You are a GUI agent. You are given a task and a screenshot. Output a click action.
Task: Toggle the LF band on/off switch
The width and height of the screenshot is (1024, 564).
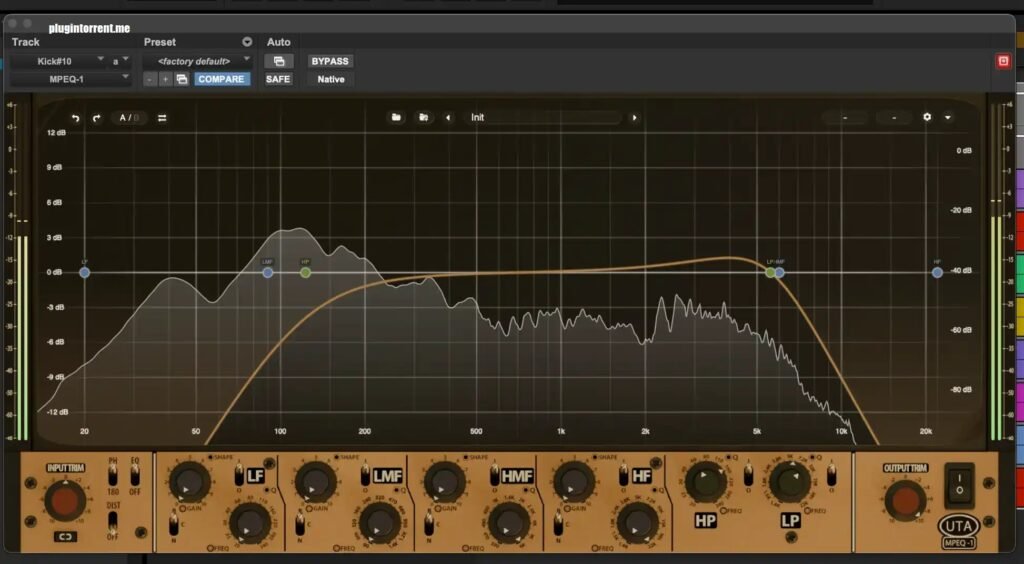(238, 477)
